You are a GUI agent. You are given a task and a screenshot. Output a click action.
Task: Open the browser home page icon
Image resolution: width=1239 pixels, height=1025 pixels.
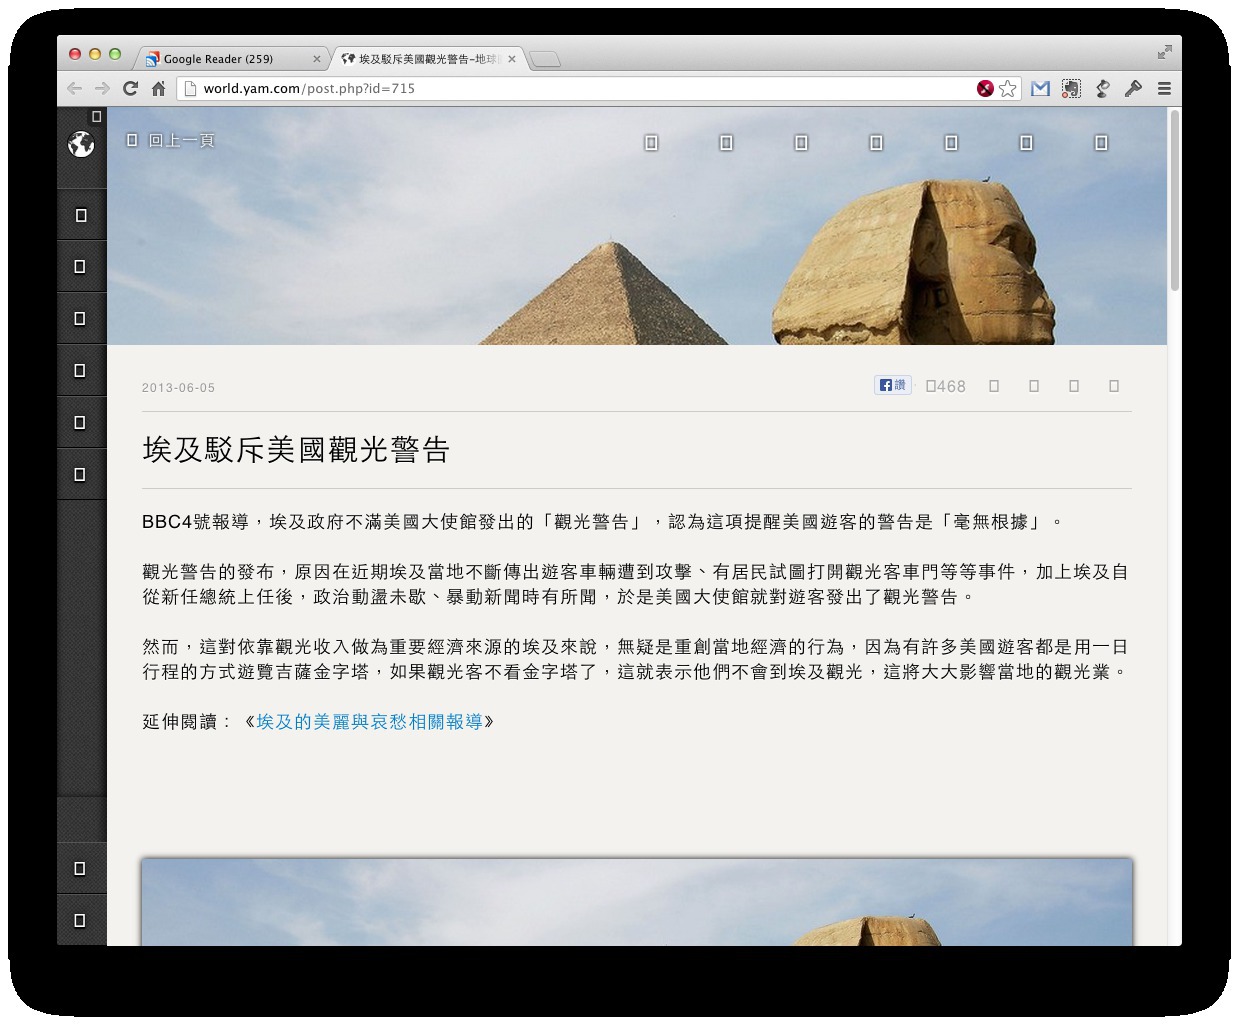click(x=158, y=88)
